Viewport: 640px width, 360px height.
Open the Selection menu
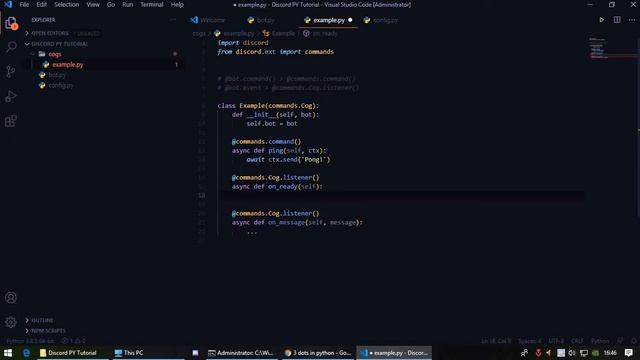pos(67,4)
